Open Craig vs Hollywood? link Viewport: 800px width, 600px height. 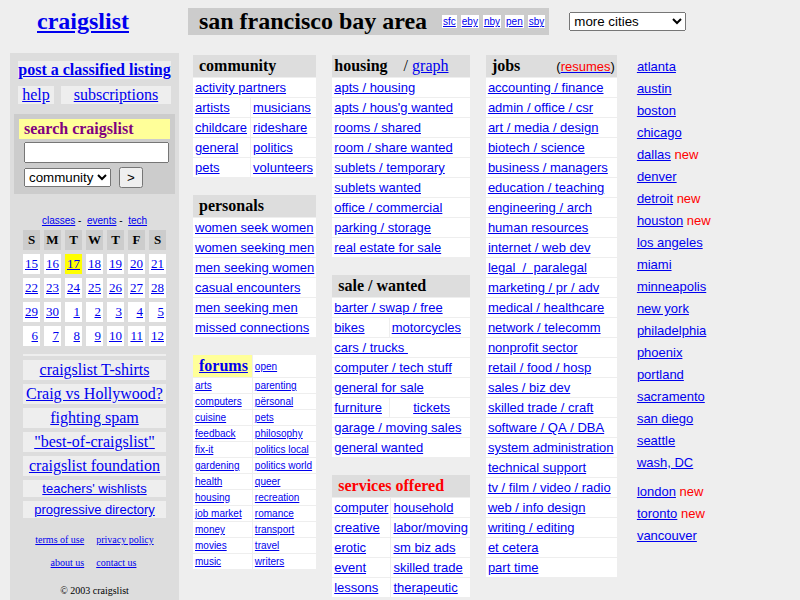[94, 394]
